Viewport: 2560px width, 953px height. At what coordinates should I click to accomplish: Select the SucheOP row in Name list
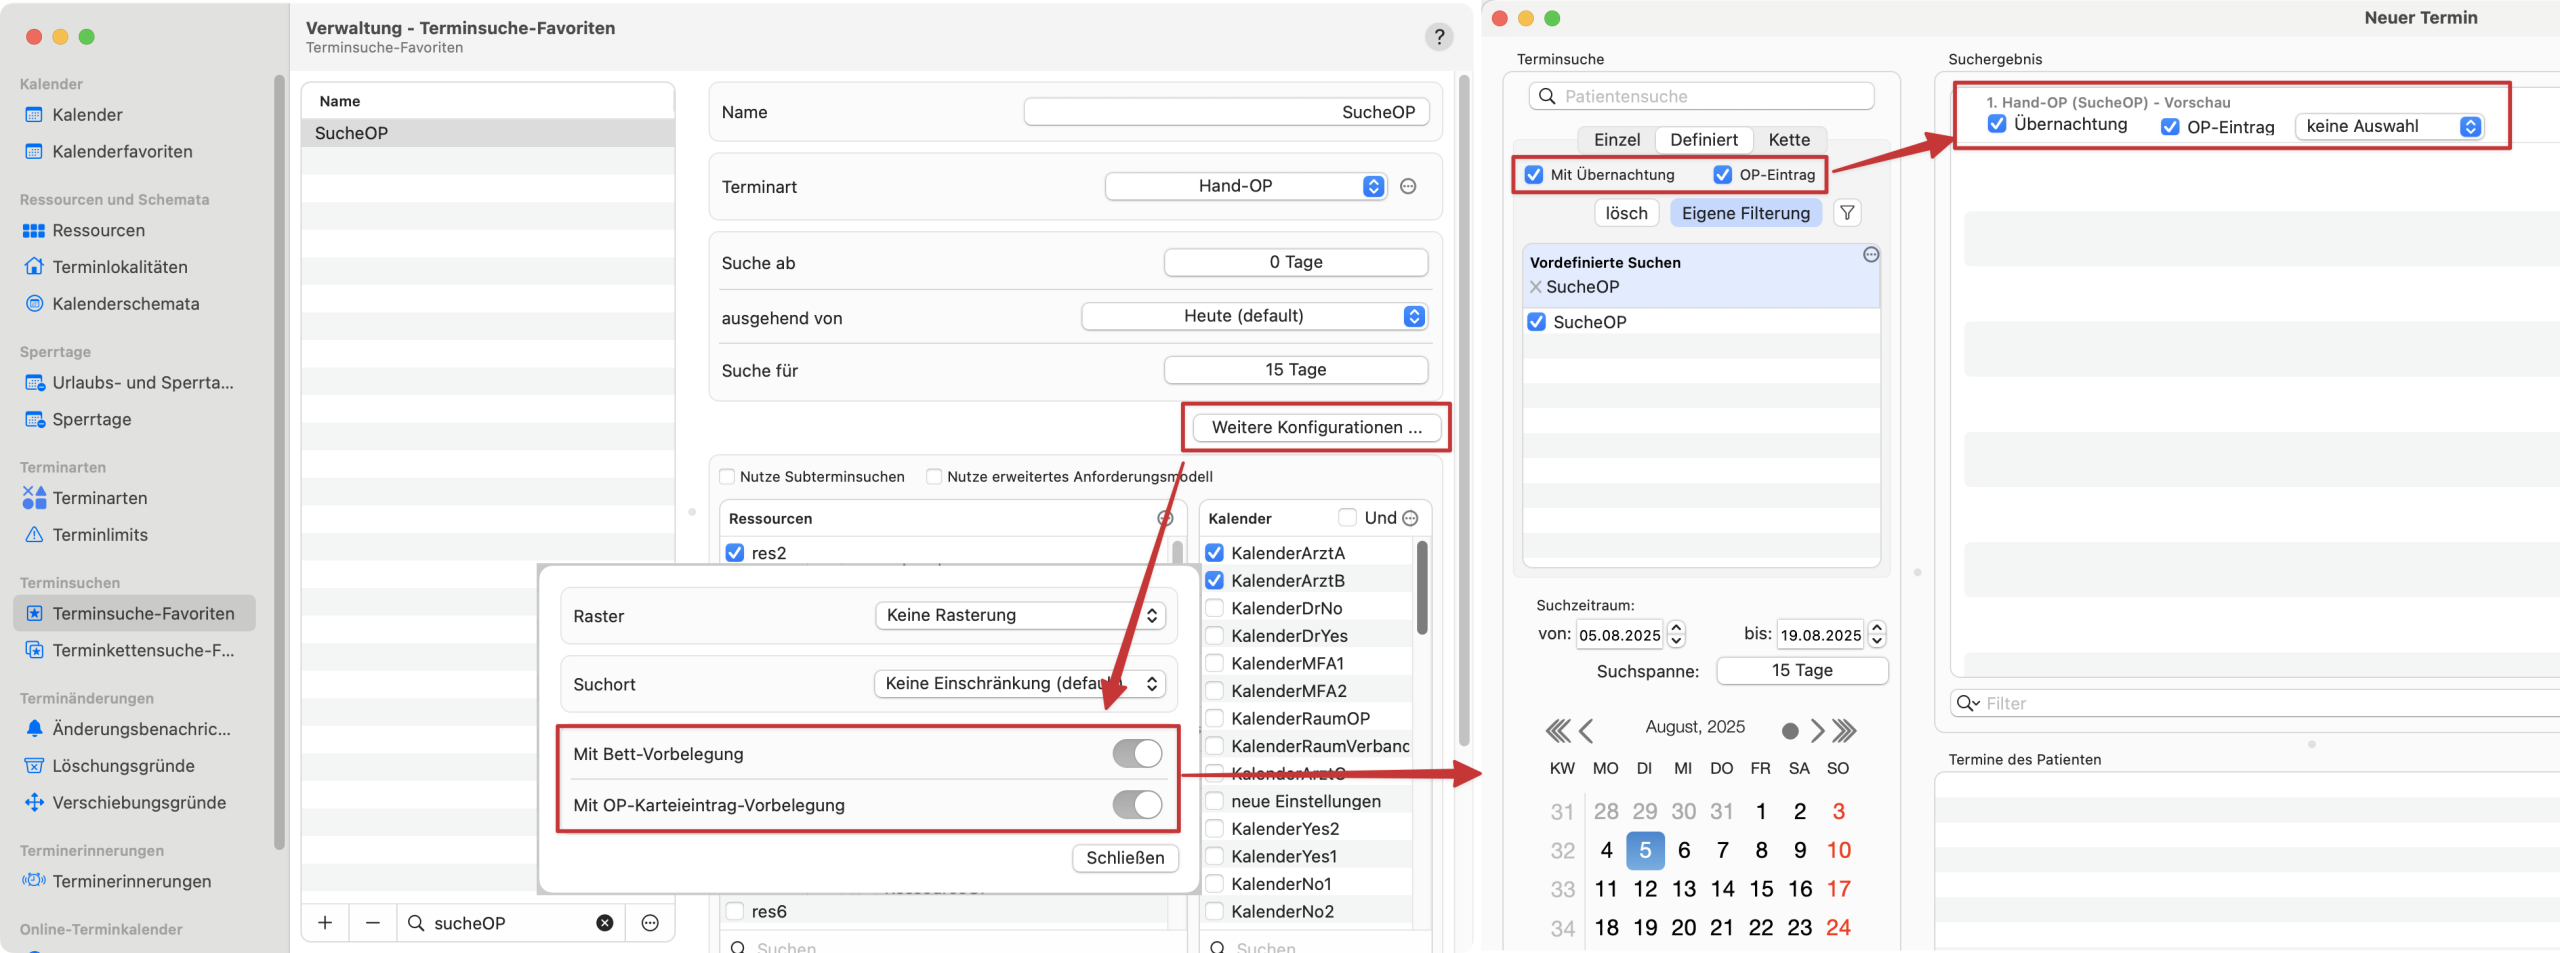(x=488, y=133)
